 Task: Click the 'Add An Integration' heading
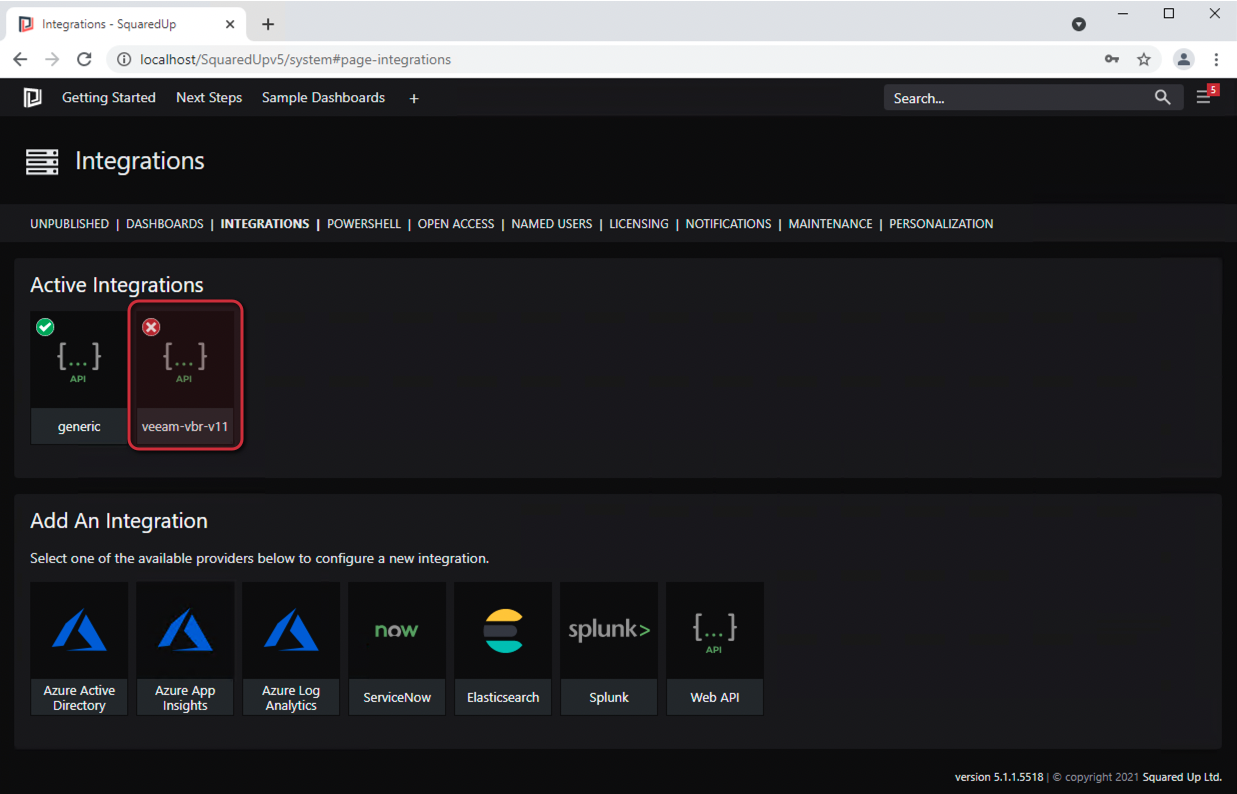119,521
